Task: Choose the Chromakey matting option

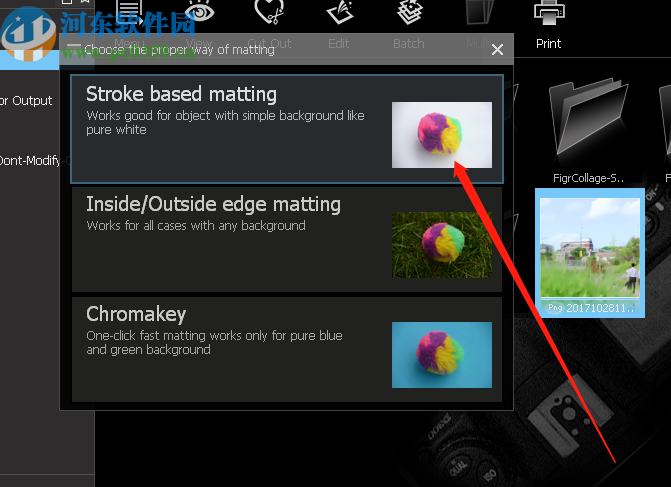Action: pyautogui.click(x=287, y=350)
